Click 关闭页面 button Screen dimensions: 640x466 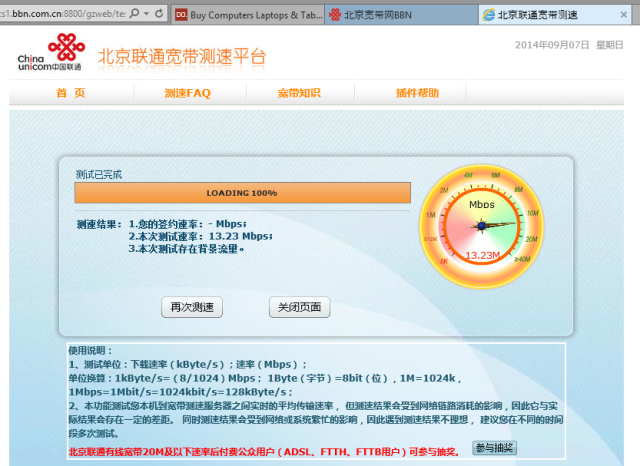point(300,307)
